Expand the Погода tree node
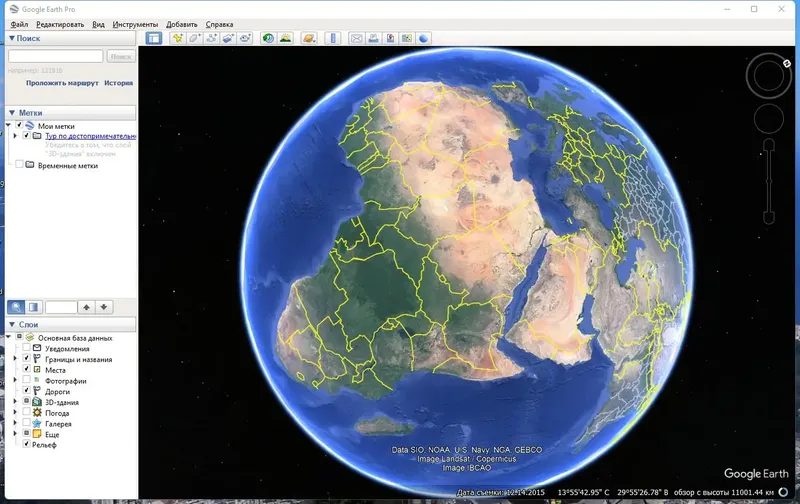 (x=15, y=413)
